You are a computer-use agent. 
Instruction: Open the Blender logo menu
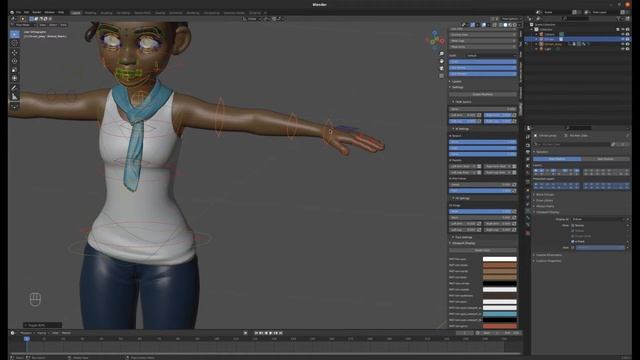pyautogui.click(x=12, y=12)
